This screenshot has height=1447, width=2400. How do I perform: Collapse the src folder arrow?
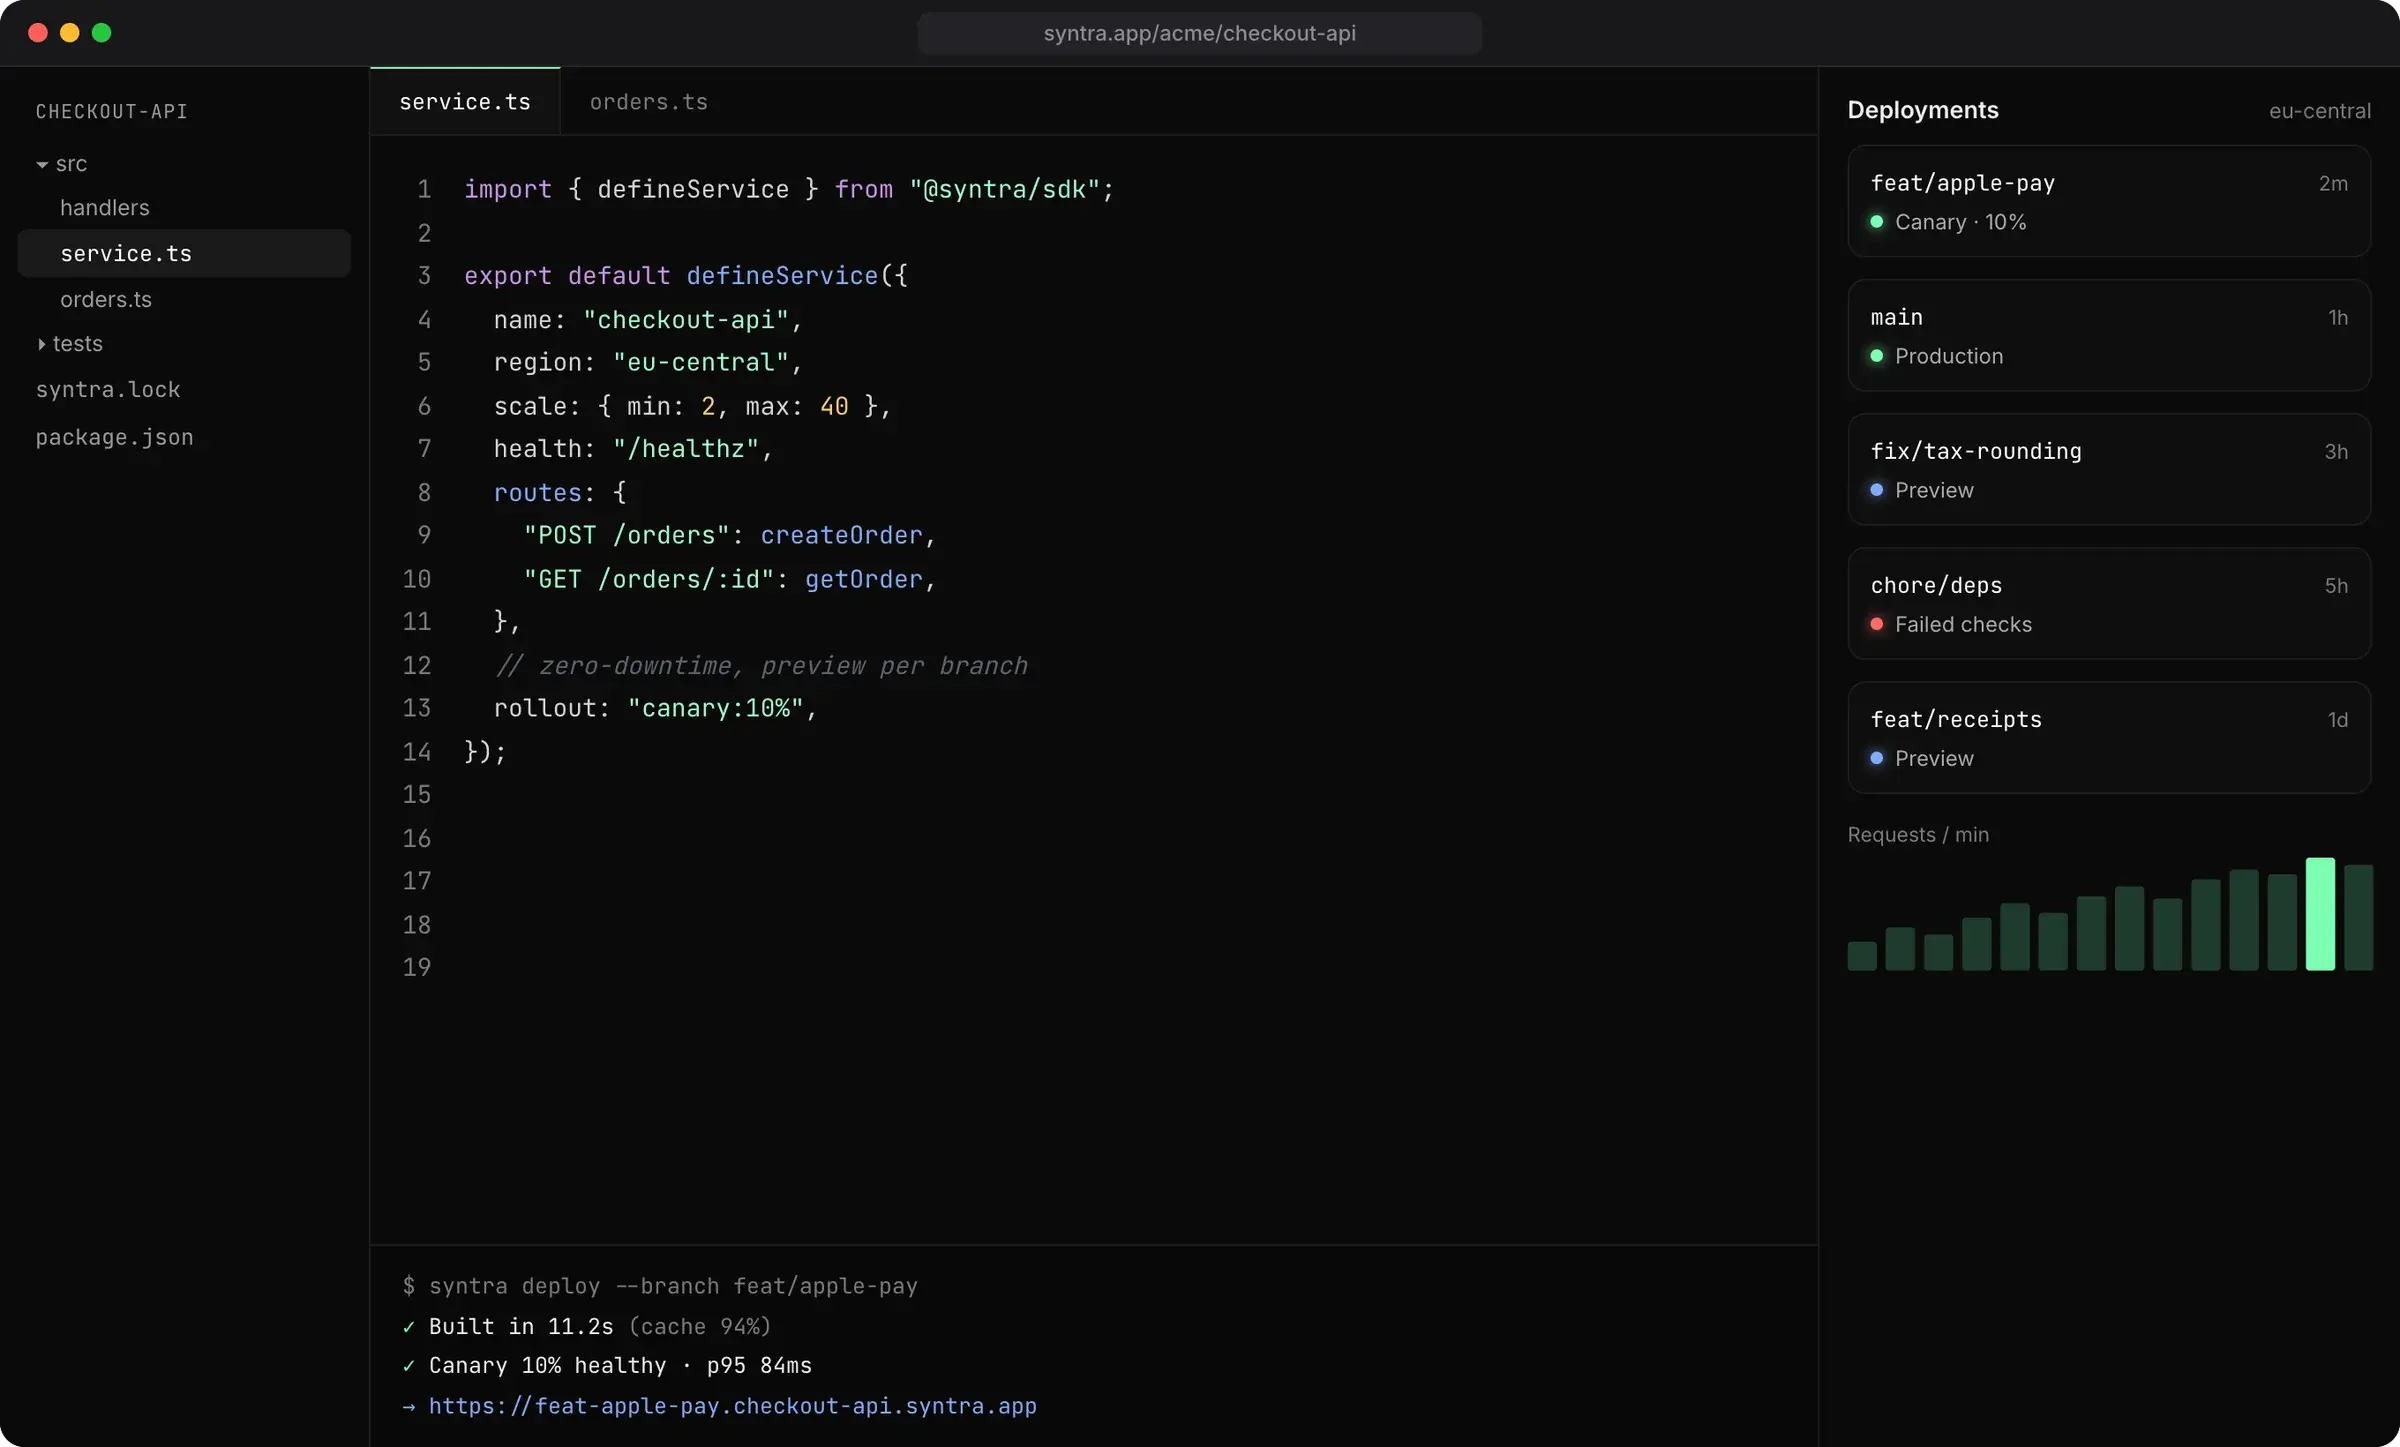(x=42, y=164)
